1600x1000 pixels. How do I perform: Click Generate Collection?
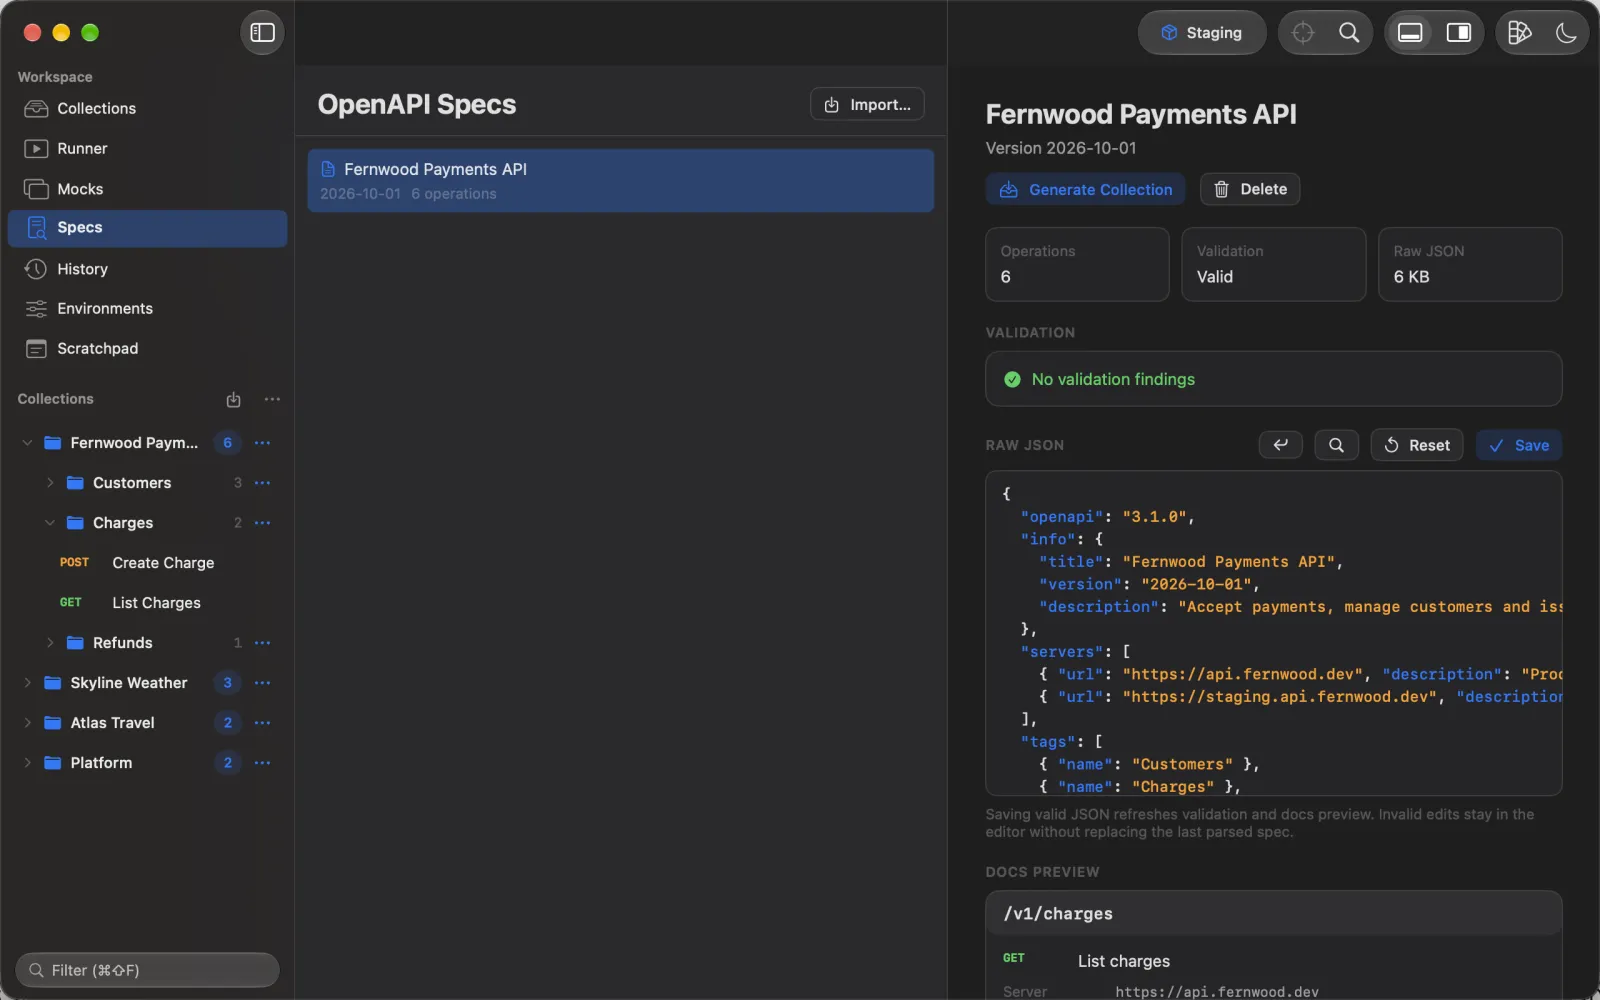[1085, 189]
